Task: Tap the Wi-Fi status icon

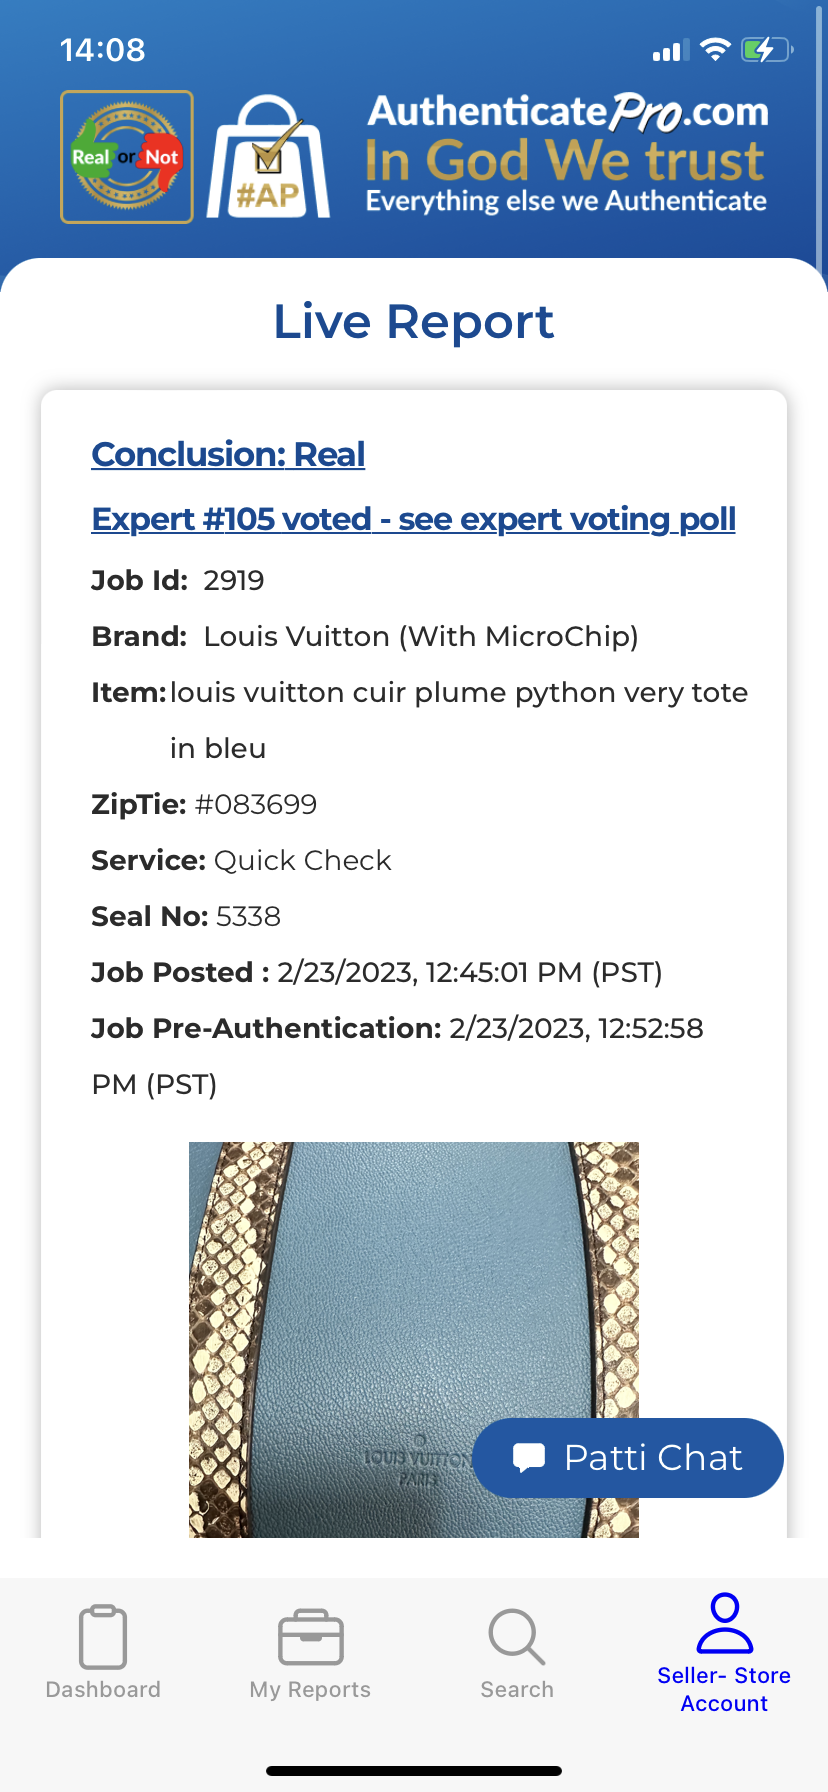Action: pyautogui.click(x=715, y=50)
